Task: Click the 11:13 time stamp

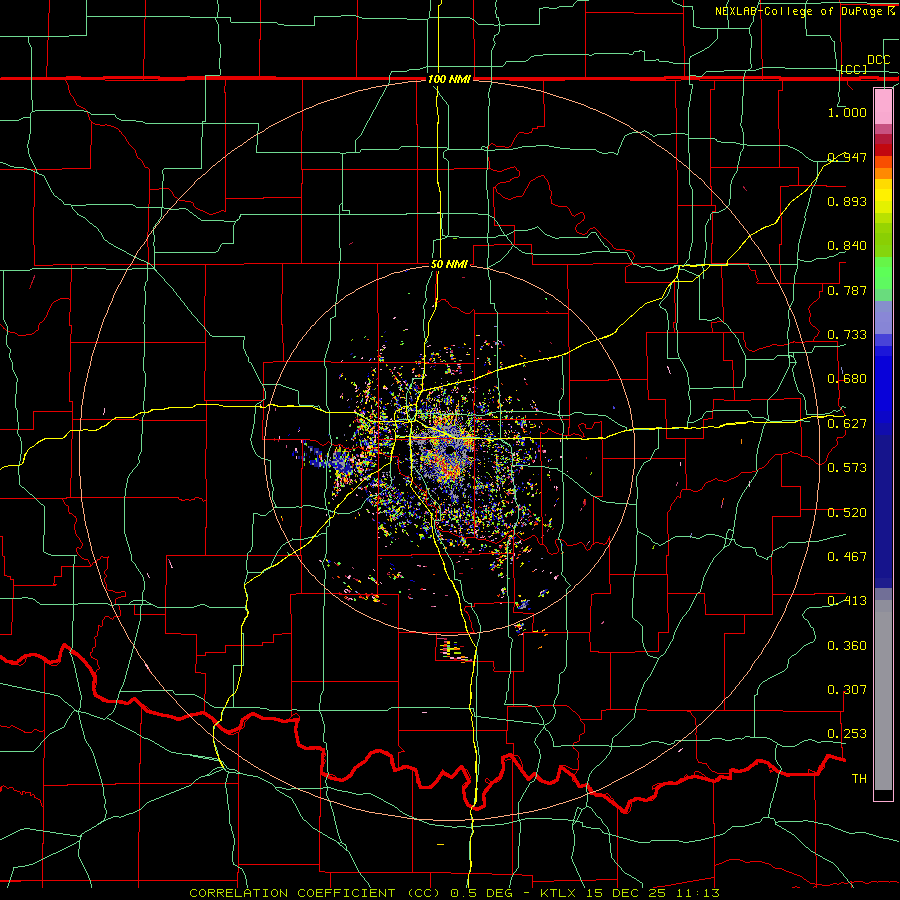Action: [x=698, y=893]
